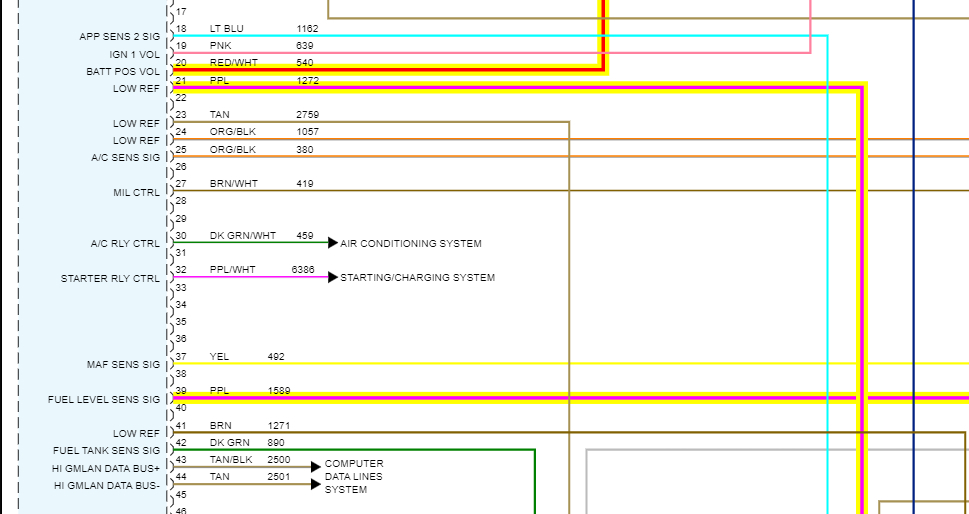Click the DK GRN text at pin 42
Image resolution: width=969 pixels, height=514 pixels.
[230, 442]
